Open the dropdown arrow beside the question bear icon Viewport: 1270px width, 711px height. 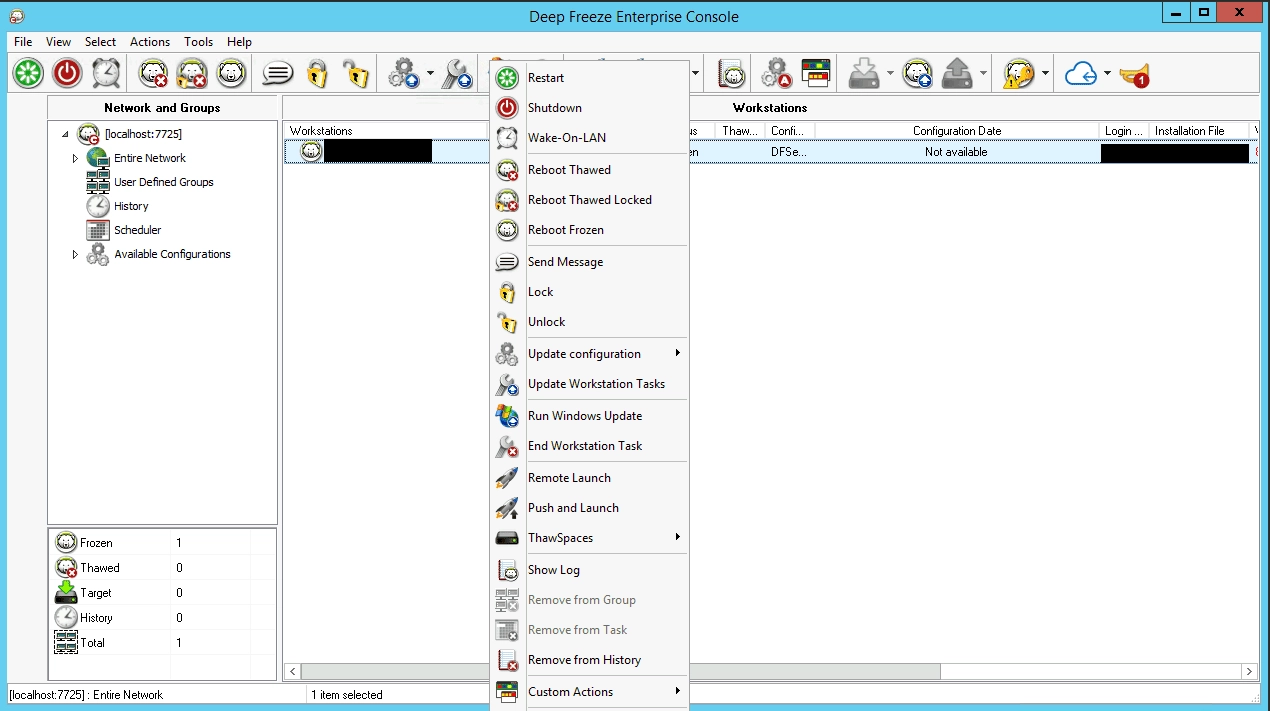click(x=1045, y=73)
